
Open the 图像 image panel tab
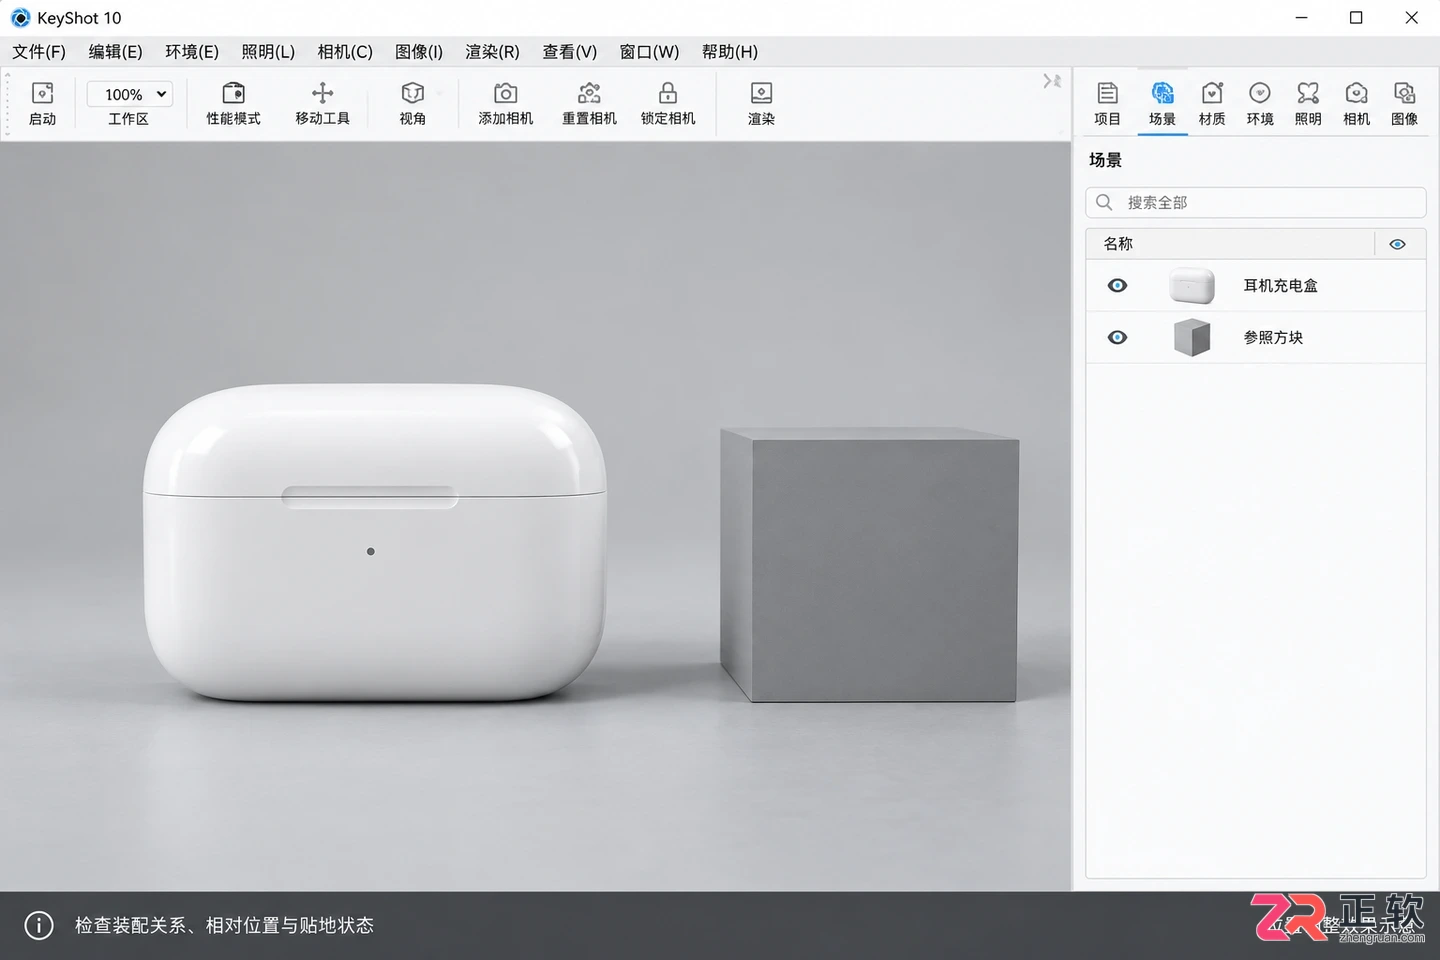click(1404, 104)
